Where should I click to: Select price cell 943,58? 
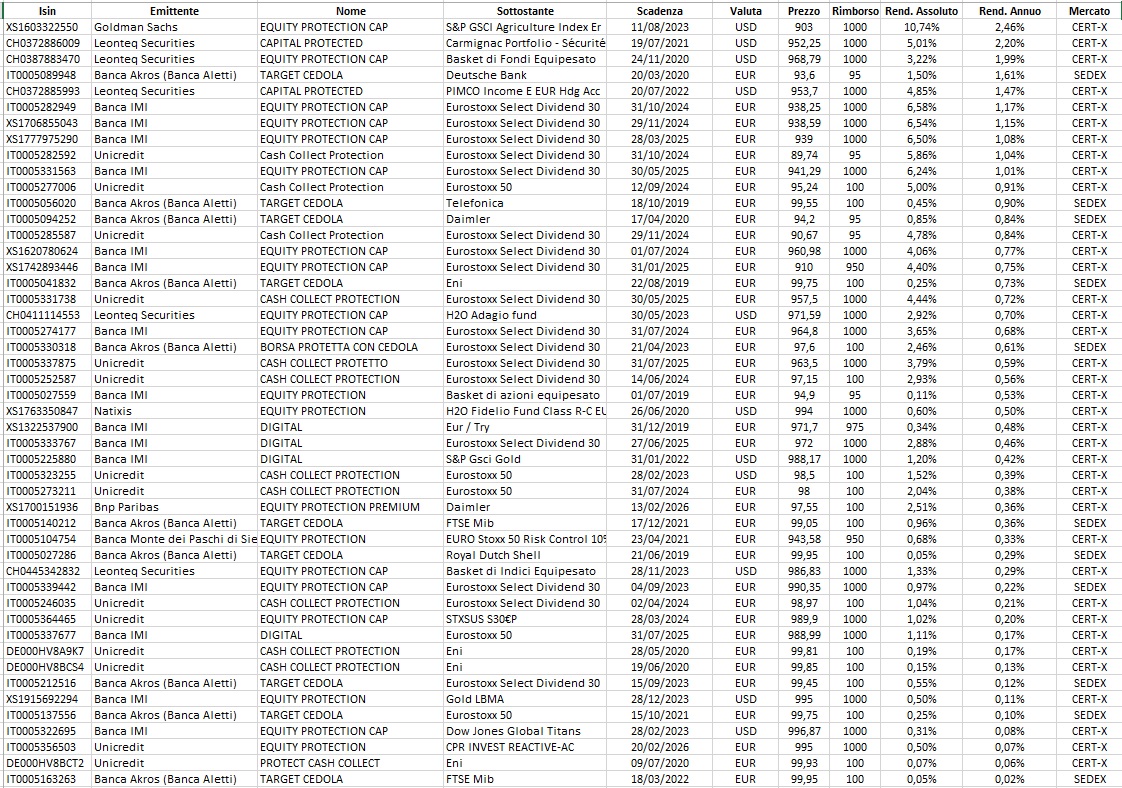tap(804, 539)
